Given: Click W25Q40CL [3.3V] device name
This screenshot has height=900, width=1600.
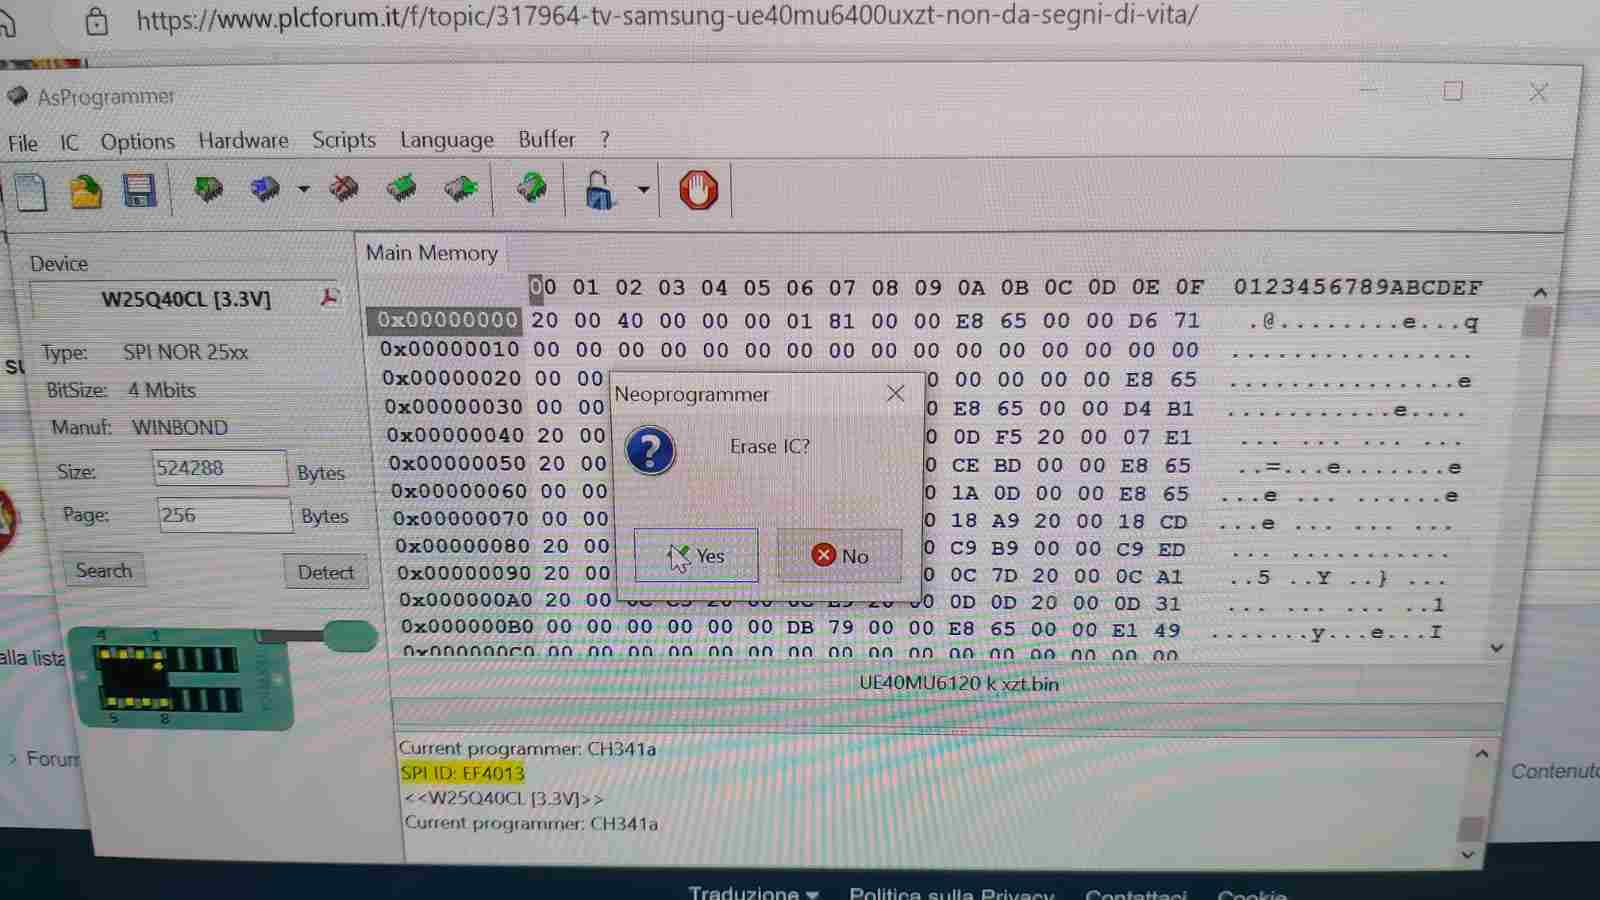Looking at the screenshot, I should point(186,299).
